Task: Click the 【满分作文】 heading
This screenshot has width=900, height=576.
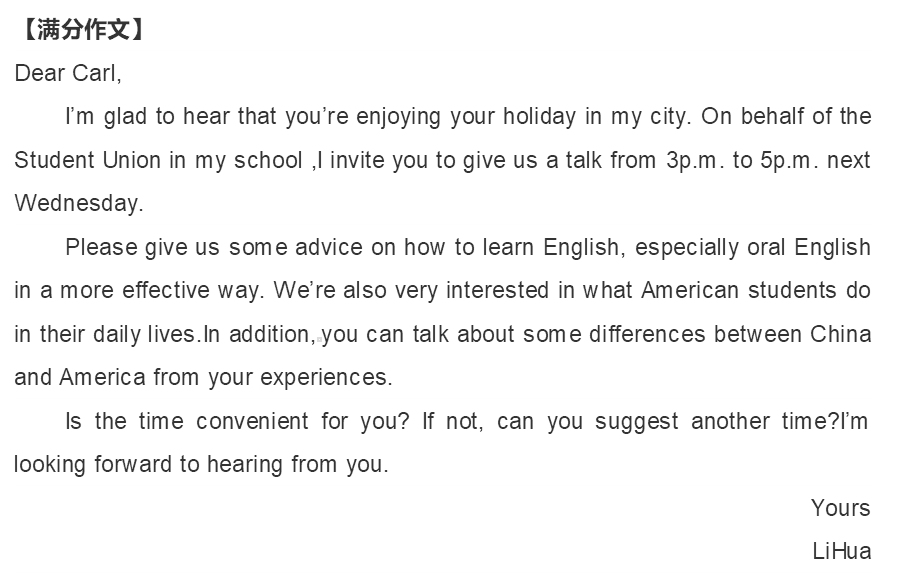Action: pyautogui.click(x=82, y=29)
